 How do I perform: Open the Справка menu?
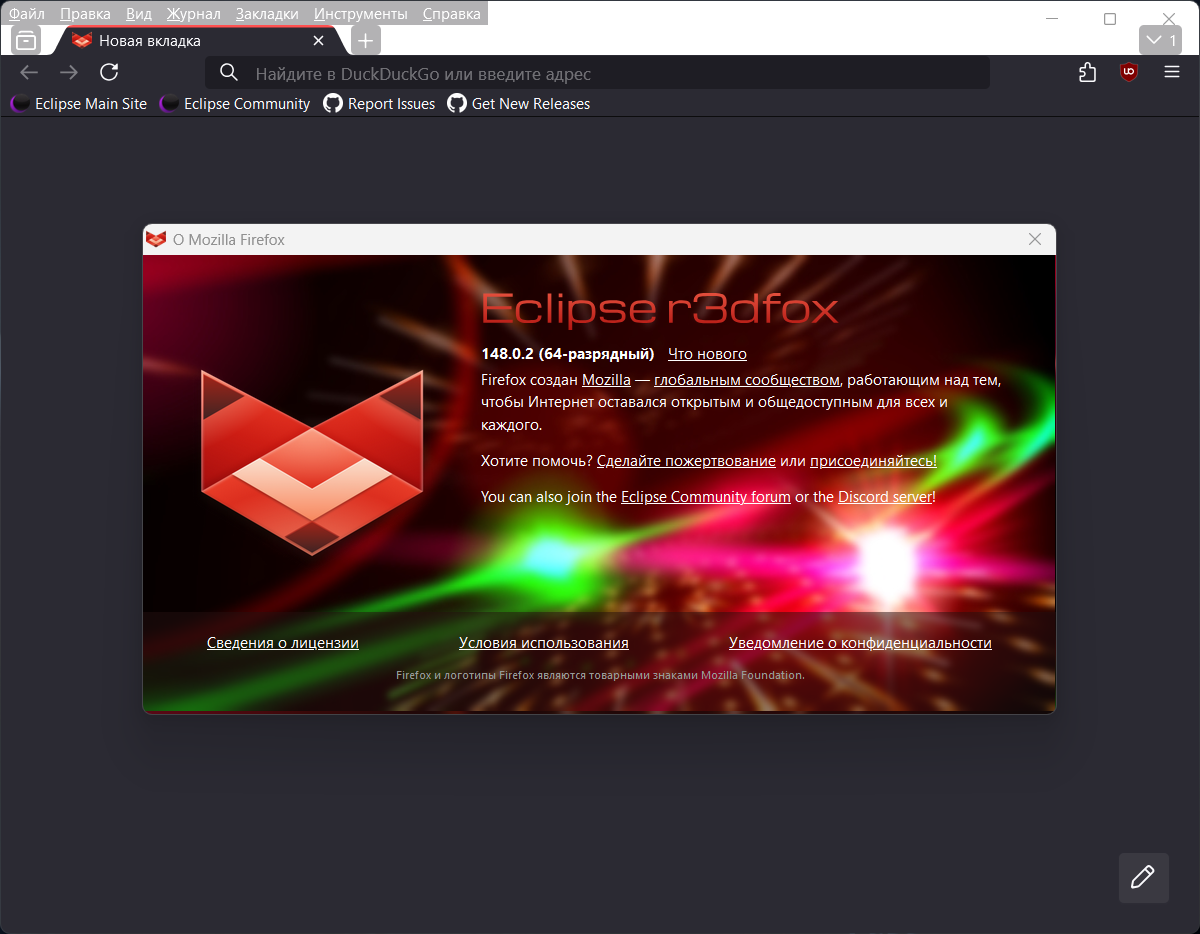pos(452,14)
